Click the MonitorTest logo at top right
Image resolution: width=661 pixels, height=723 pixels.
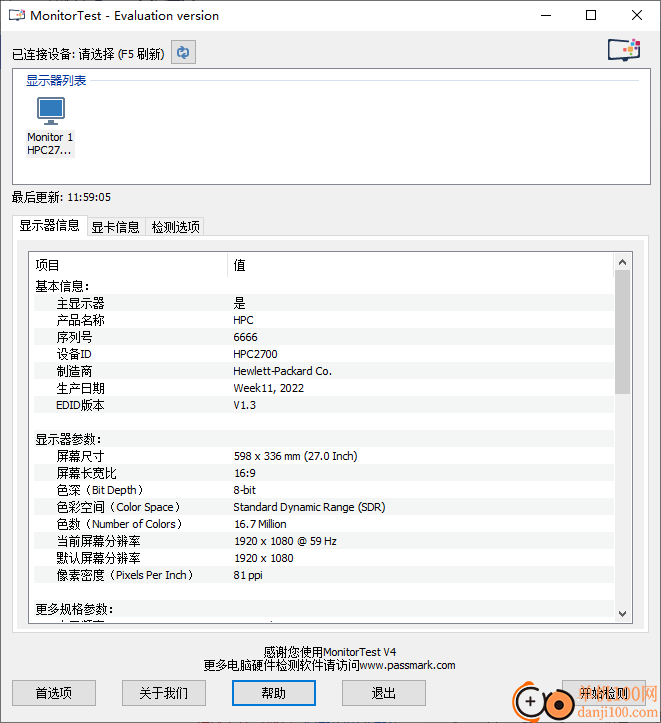624,50
